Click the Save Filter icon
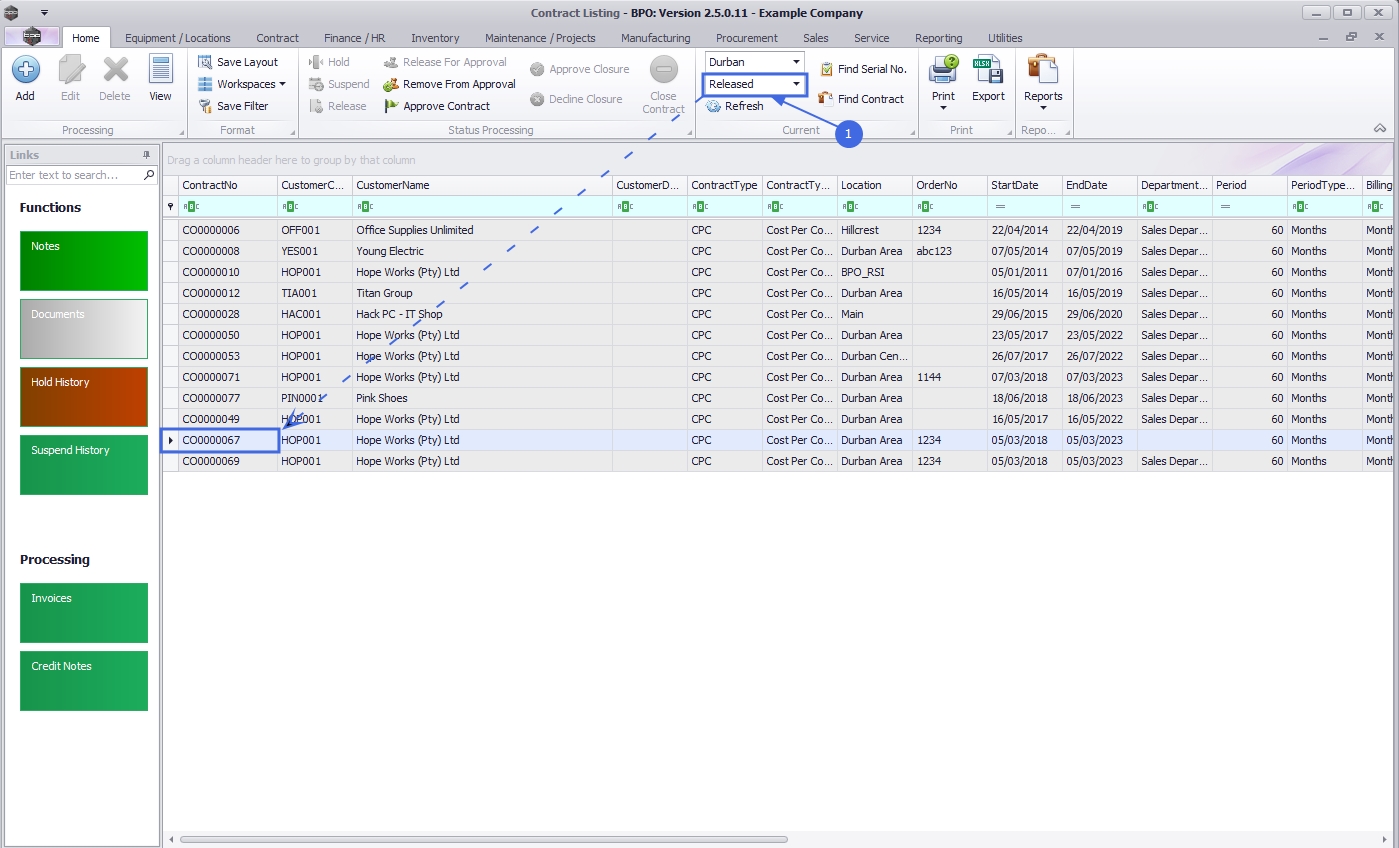 pyautogui.click(x=205, y=106)
